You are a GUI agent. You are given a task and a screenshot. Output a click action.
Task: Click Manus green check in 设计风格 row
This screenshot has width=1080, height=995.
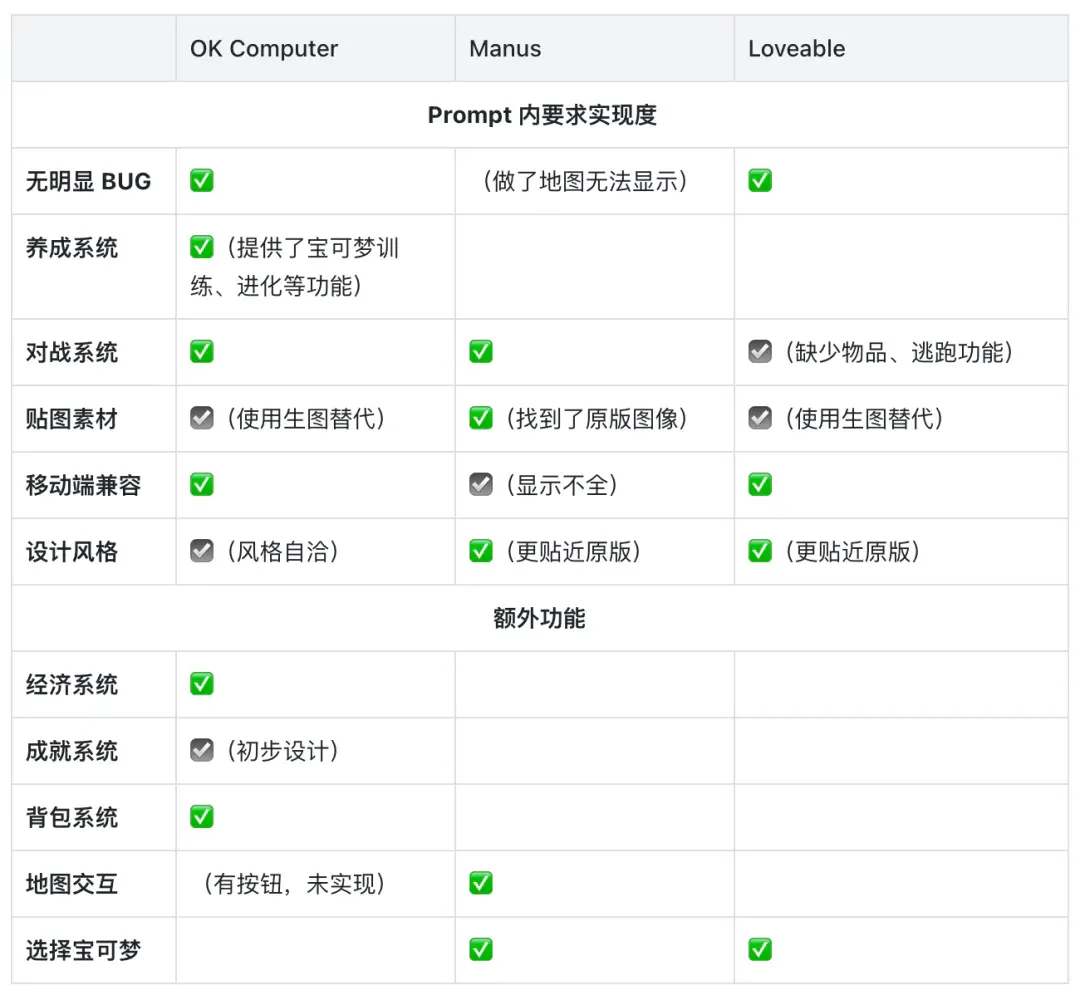[x=481, y=550]
